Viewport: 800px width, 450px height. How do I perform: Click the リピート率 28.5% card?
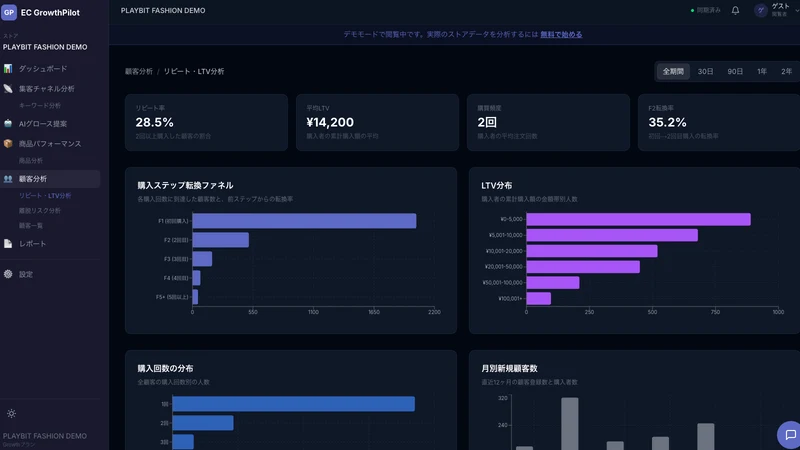(x=207, y=122)
